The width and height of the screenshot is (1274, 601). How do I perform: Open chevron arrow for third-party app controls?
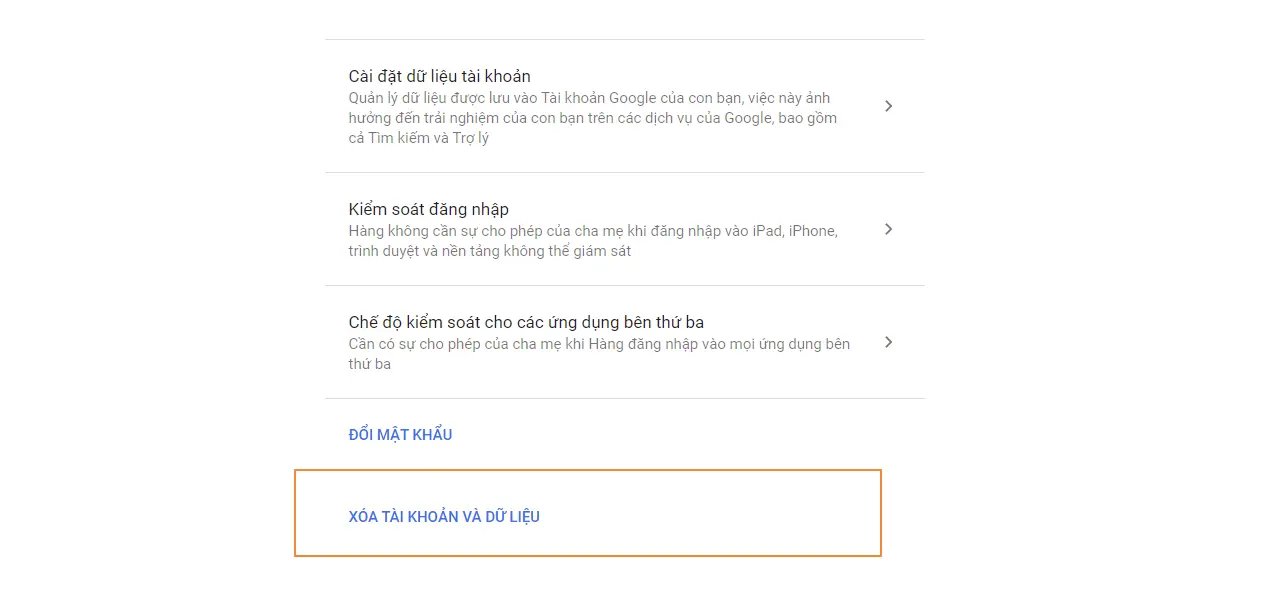(889, 342)
